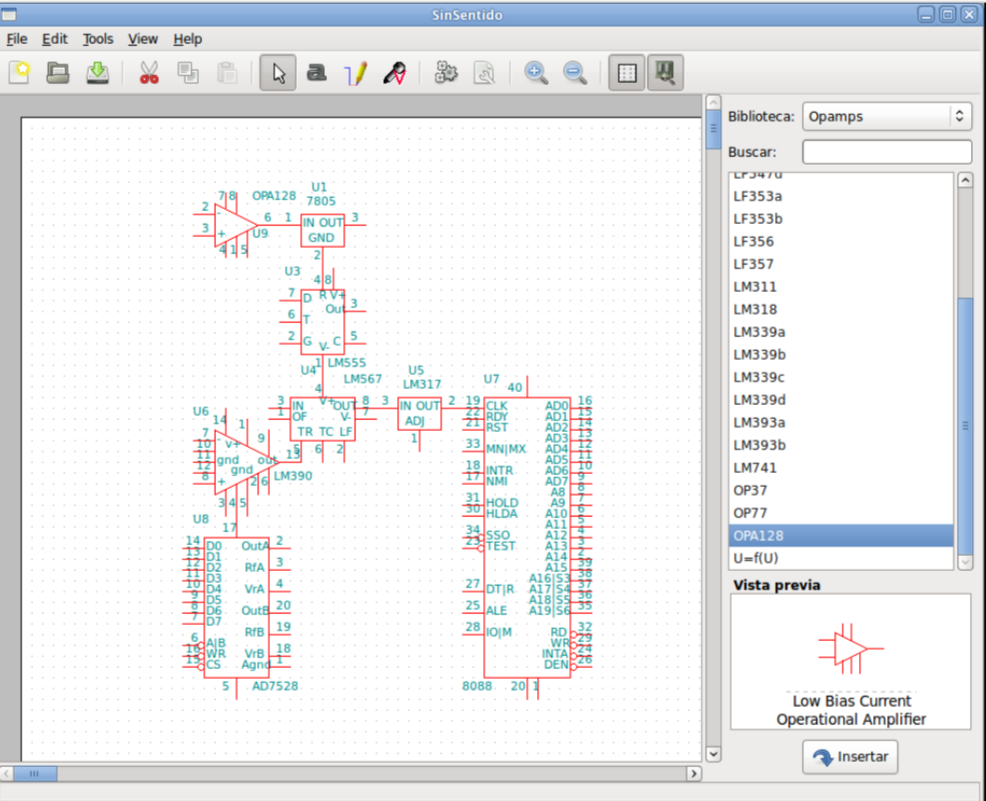986x801 pixels.
Task: Select LM339c in the list
Action: pyautogui.click(x=841, y=377)
